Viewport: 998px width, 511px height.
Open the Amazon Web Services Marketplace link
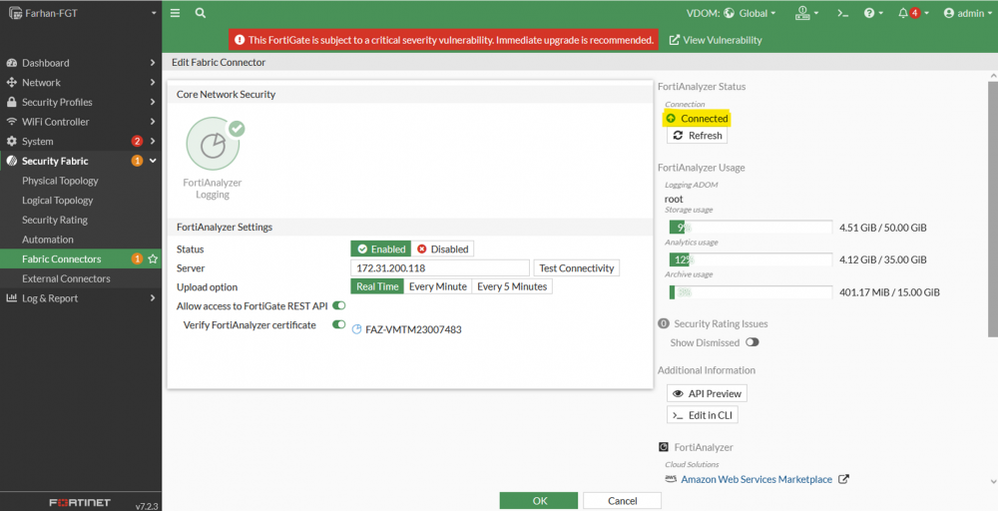pos(756,479)
